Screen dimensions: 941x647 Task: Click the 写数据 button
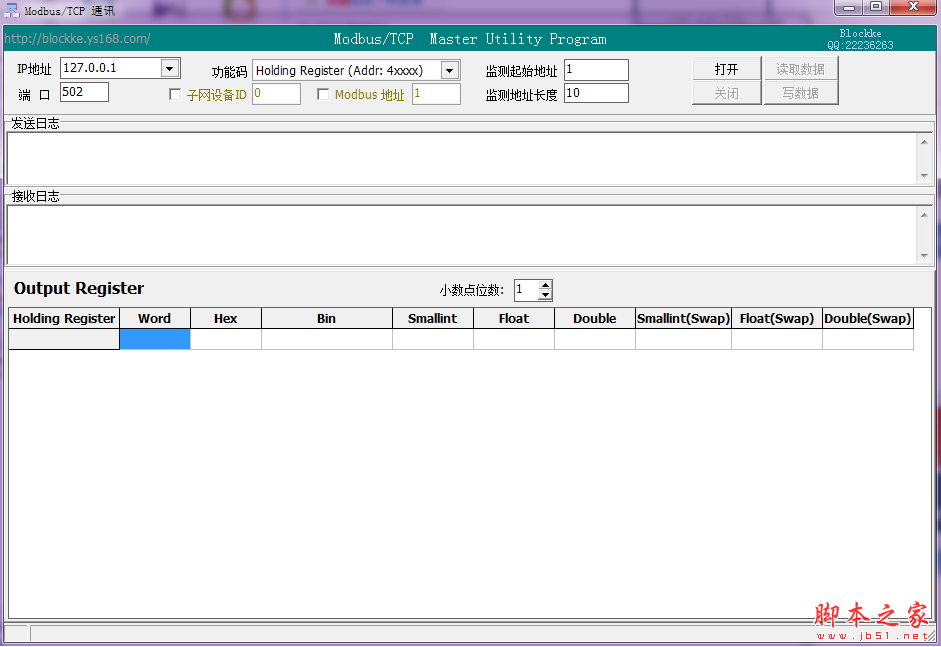pos(800,93)
